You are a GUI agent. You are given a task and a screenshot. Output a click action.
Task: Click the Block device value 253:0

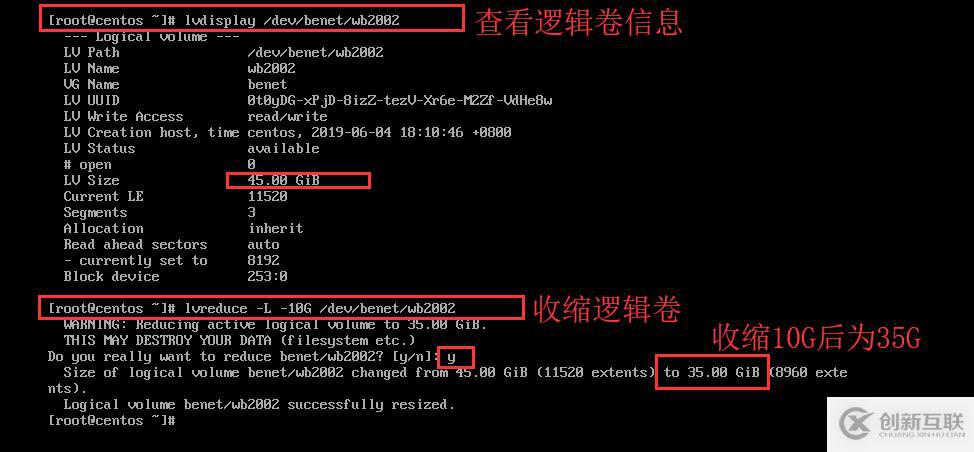click(267, 276)
